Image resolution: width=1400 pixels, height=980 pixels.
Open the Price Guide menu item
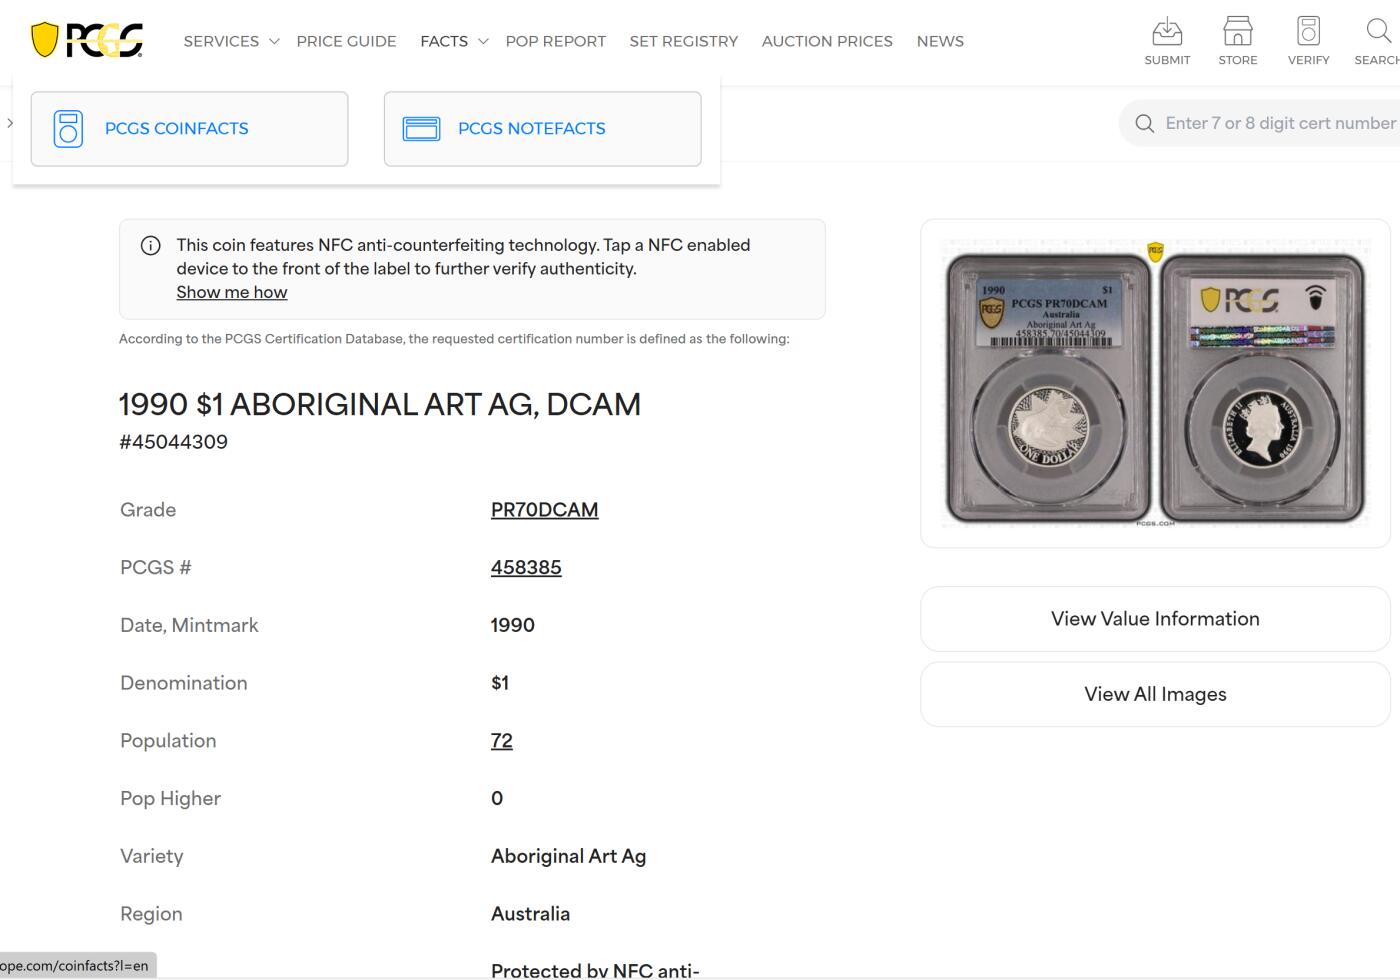[x=346, y=41]
